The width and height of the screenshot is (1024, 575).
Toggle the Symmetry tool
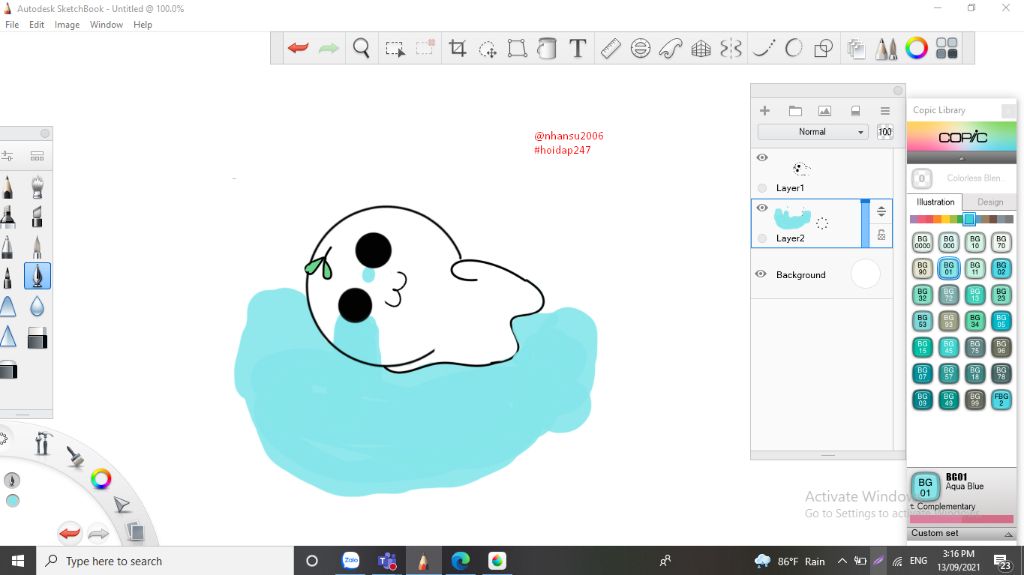731,48
